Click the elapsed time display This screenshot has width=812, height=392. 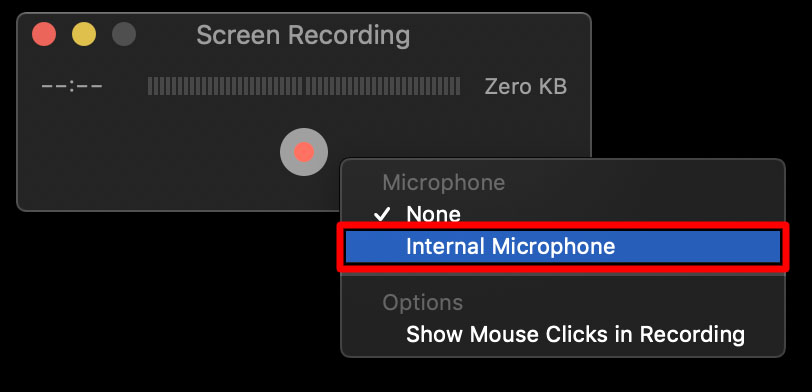coord(72,86)
